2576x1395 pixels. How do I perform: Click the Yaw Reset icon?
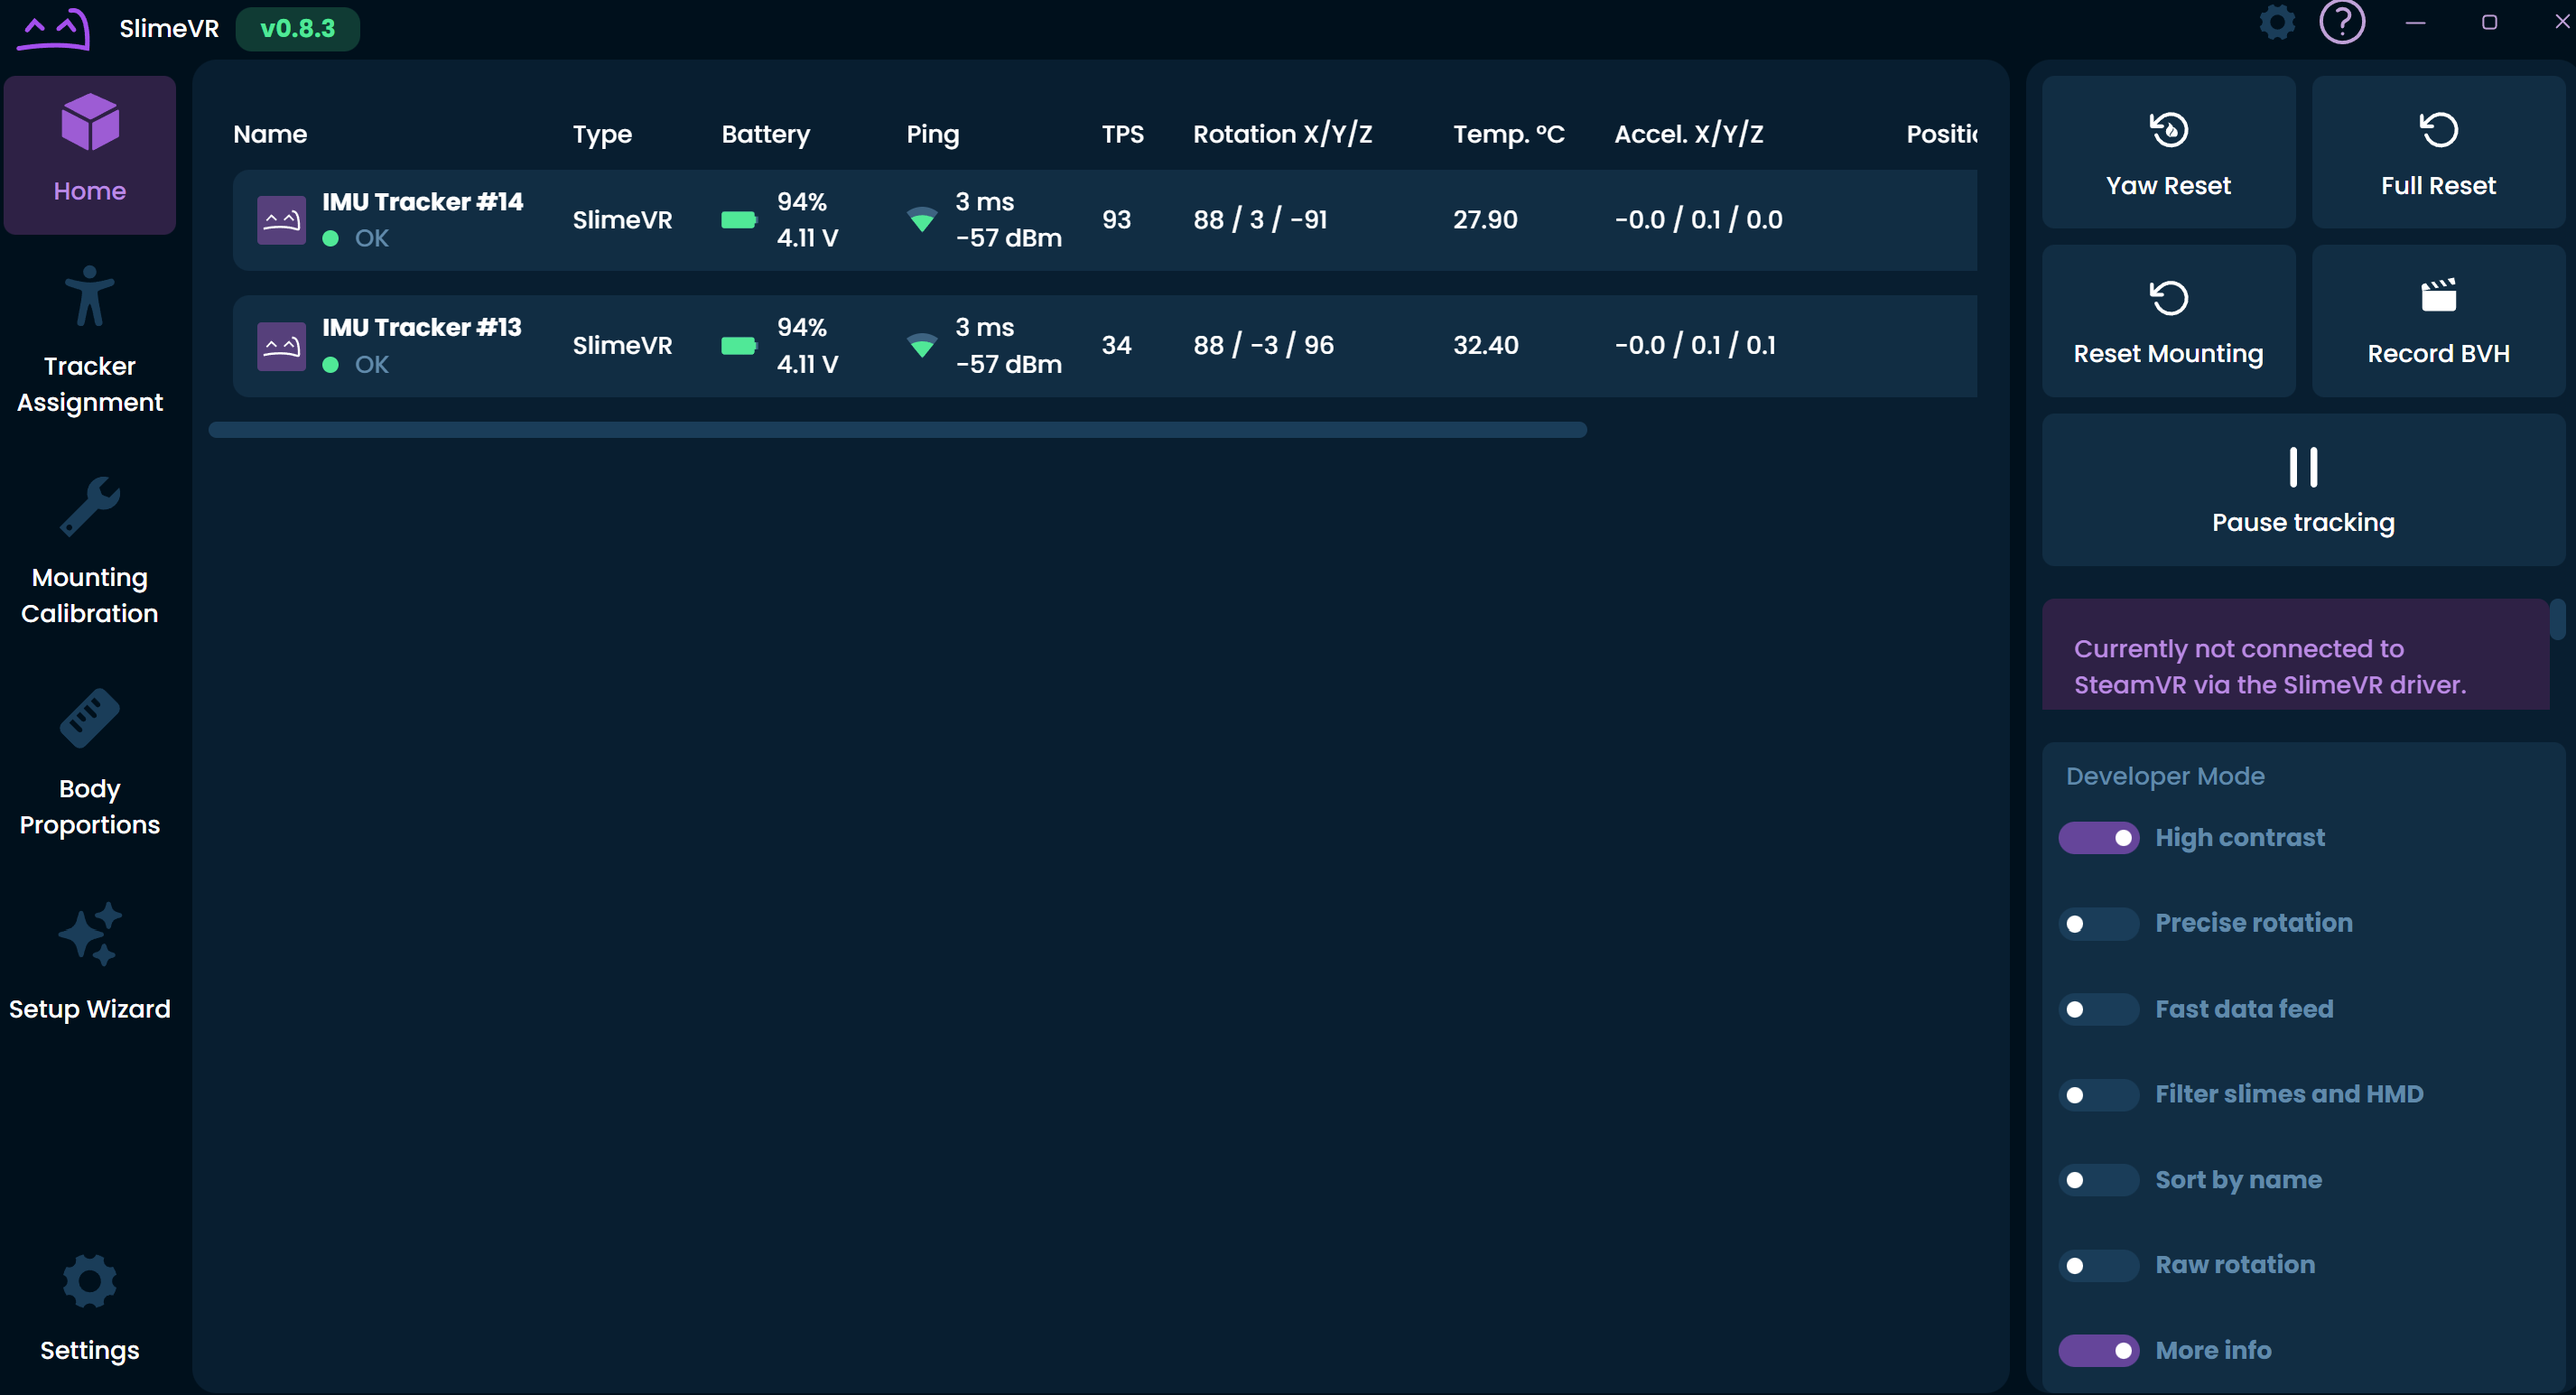point(2168,129)
